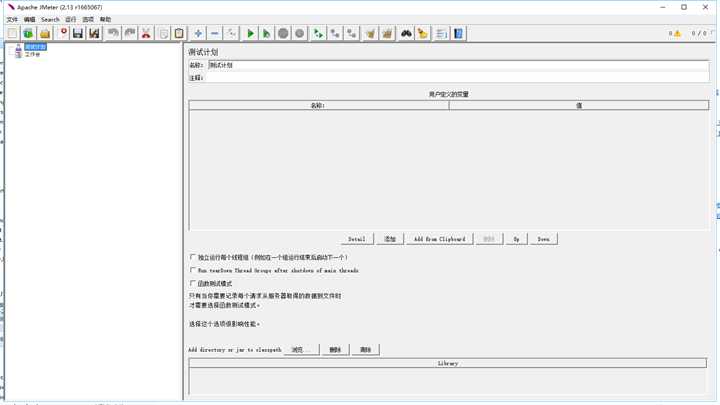Viewport: 720px width, 405px height.
Task: Click the 清除 classpath button
Action: [366, 350]
